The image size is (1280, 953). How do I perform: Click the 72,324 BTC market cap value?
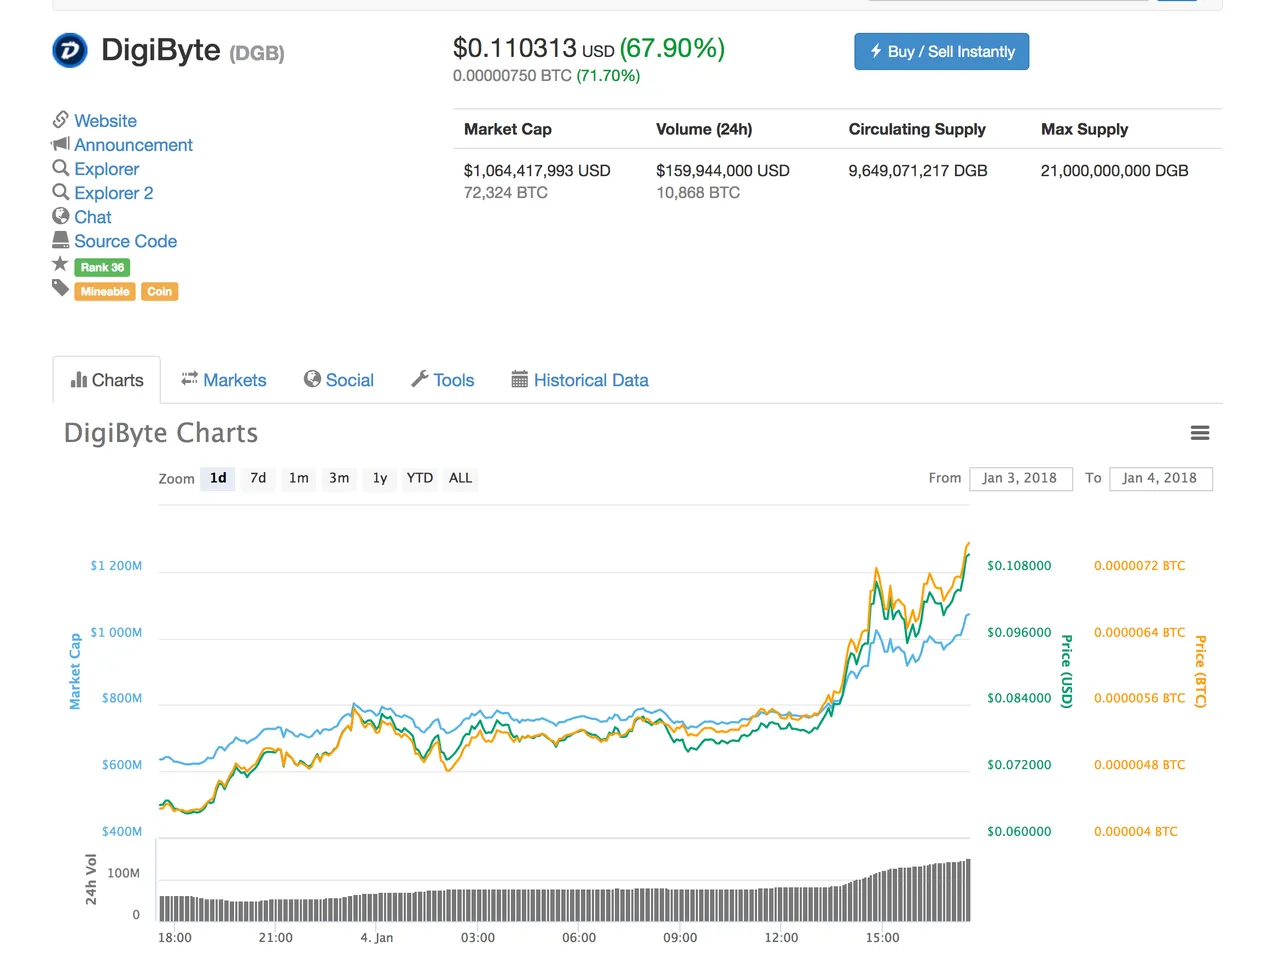click(506, 192)
